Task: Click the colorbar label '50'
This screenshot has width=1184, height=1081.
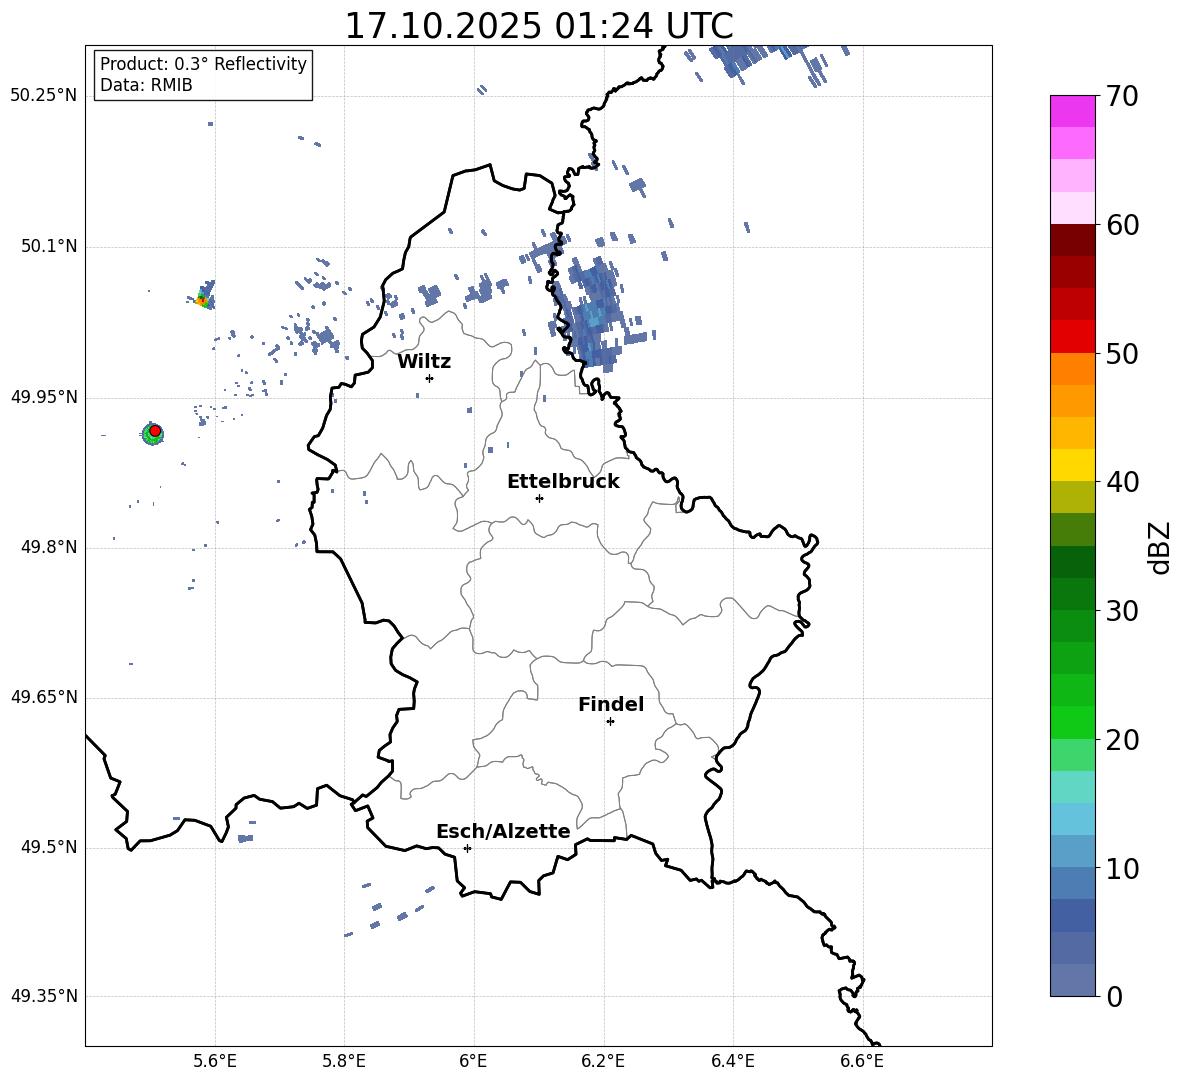Action: click(x=1122, y=354)
